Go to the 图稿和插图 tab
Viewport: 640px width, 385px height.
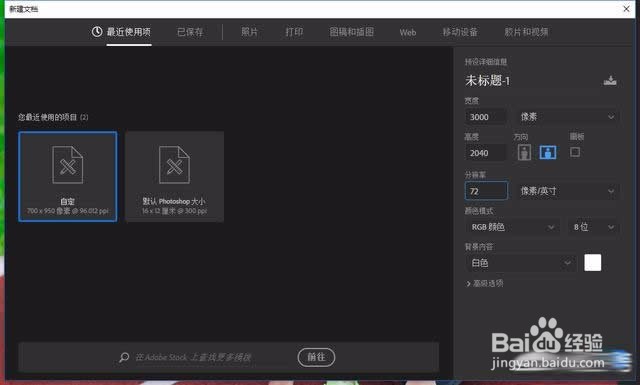click(351, 32)
